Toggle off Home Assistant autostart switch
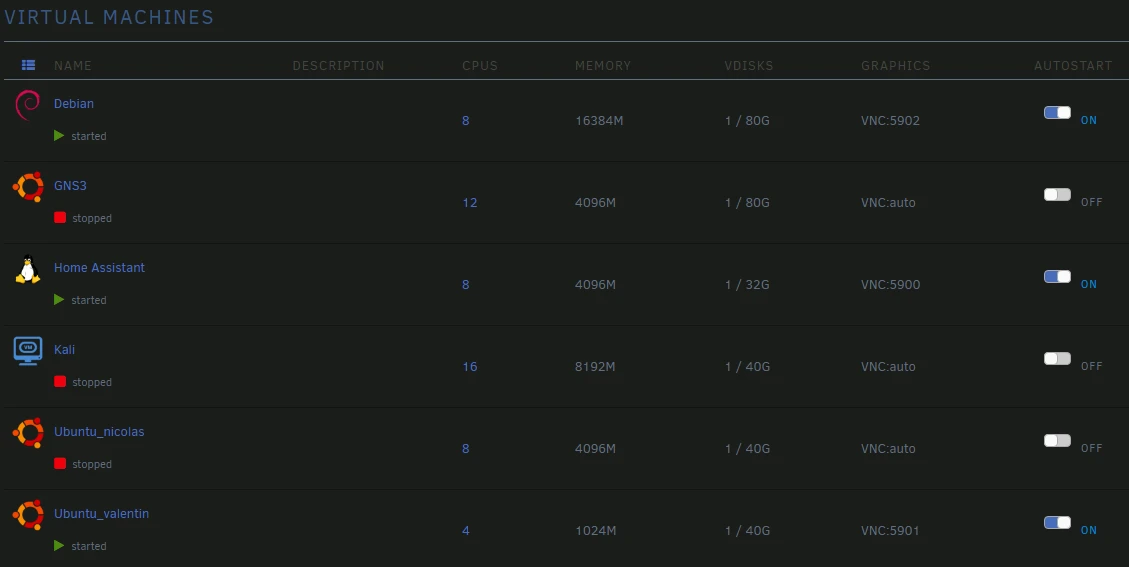This screenshot has height=567, width=1129. pyautogui.click(x=1057, y=277)
